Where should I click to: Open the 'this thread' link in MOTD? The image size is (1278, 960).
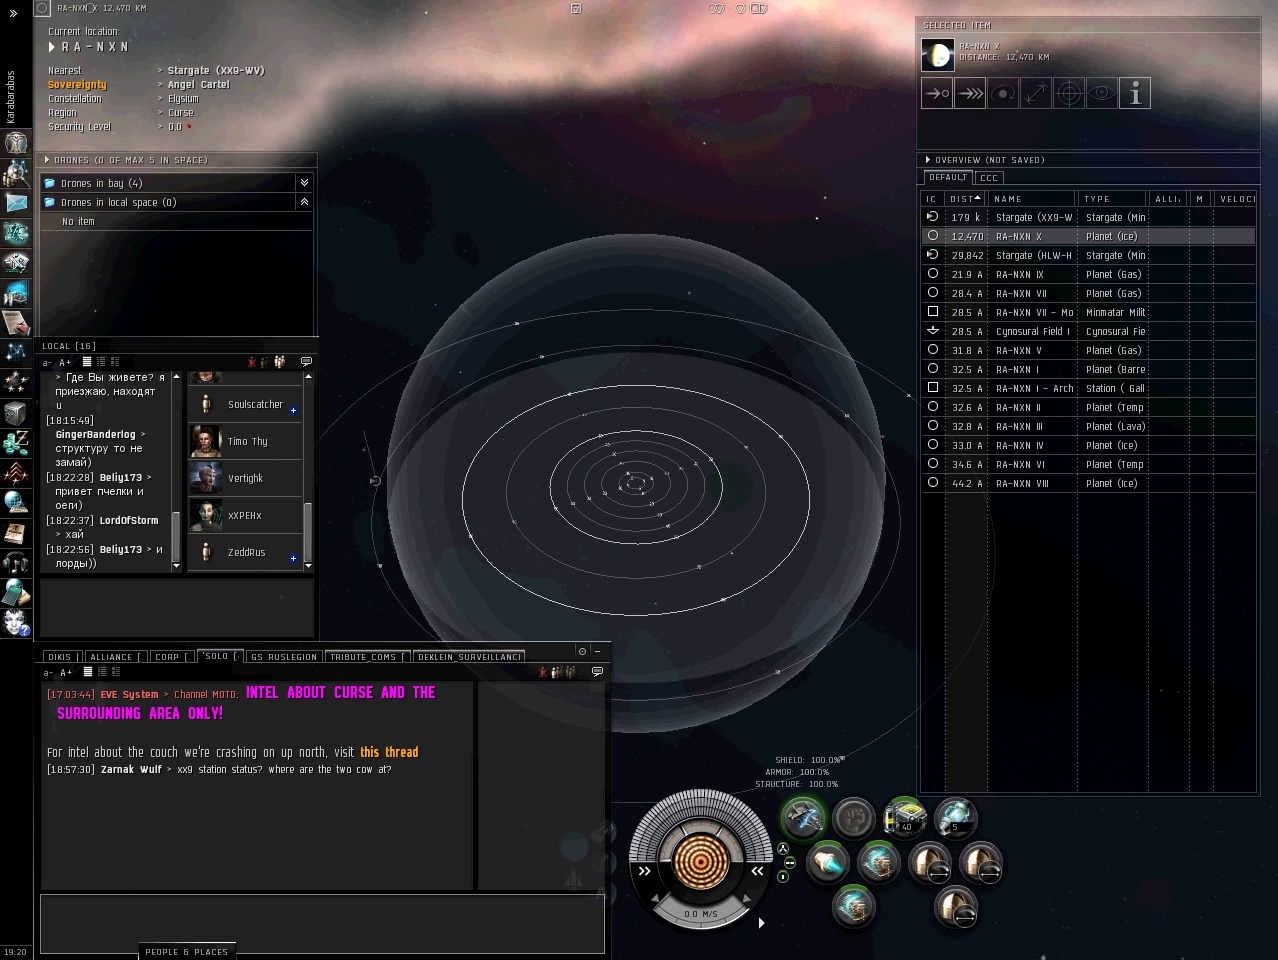(x=389, y=752)
